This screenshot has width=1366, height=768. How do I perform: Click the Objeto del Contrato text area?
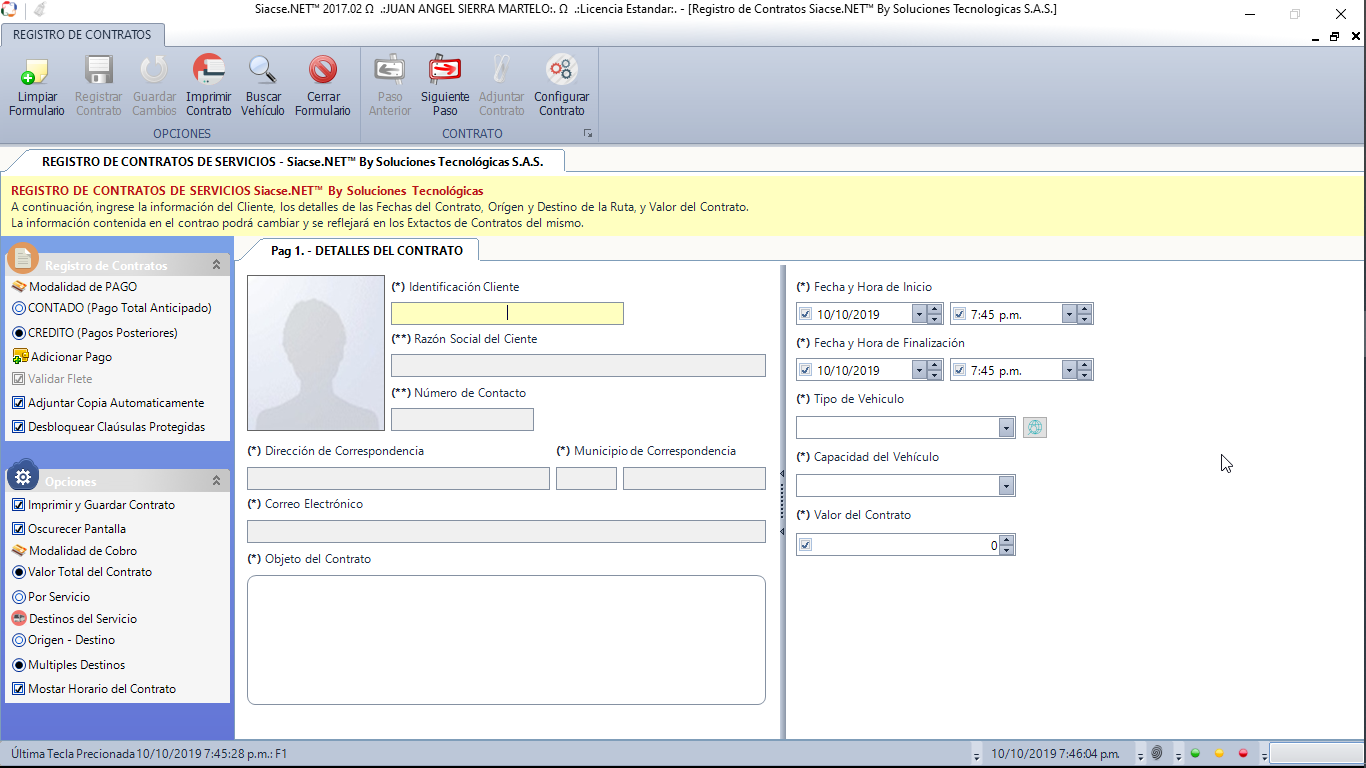pos(506,640)
